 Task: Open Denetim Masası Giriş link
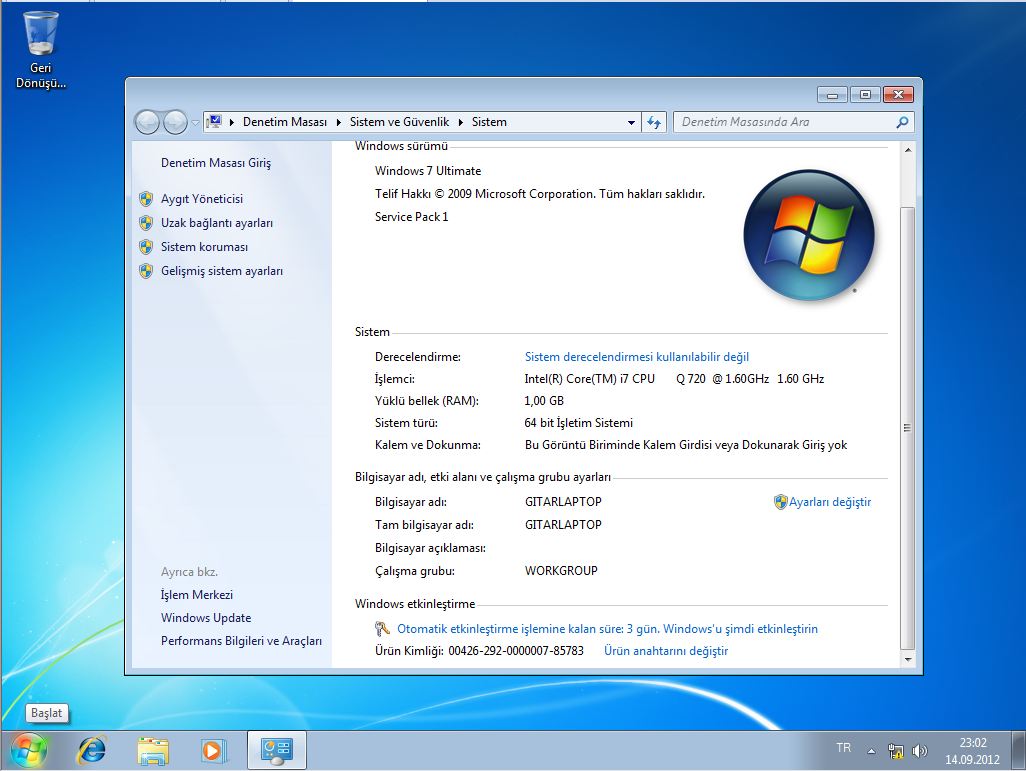click(x=215, y=163)
